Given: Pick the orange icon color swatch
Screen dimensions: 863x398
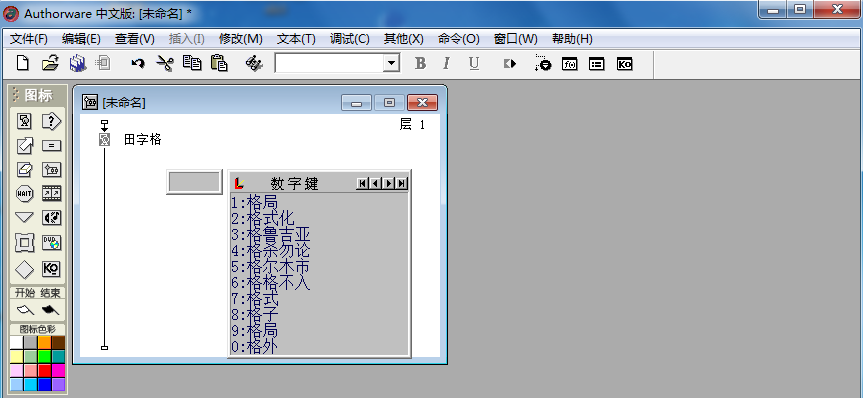Looking at the screenshot, I should pos(45,343).
